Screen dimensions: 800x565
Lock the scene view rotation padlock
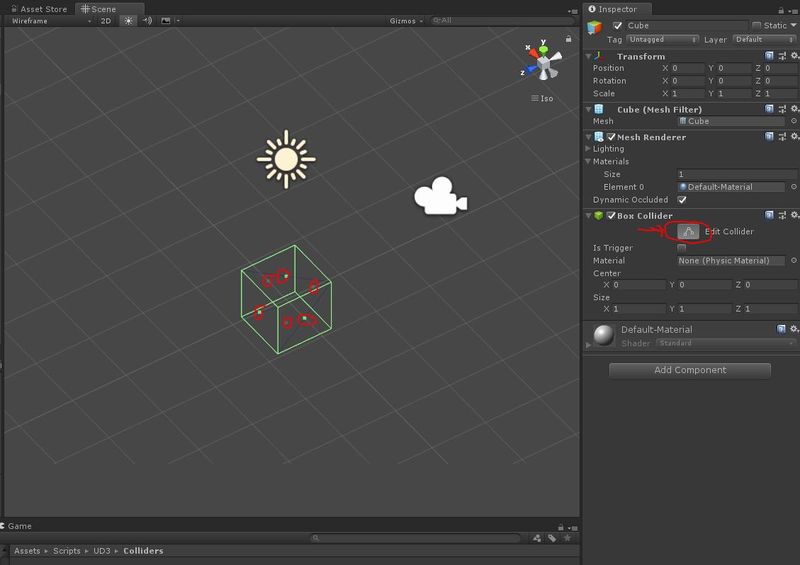pos(568,39)
